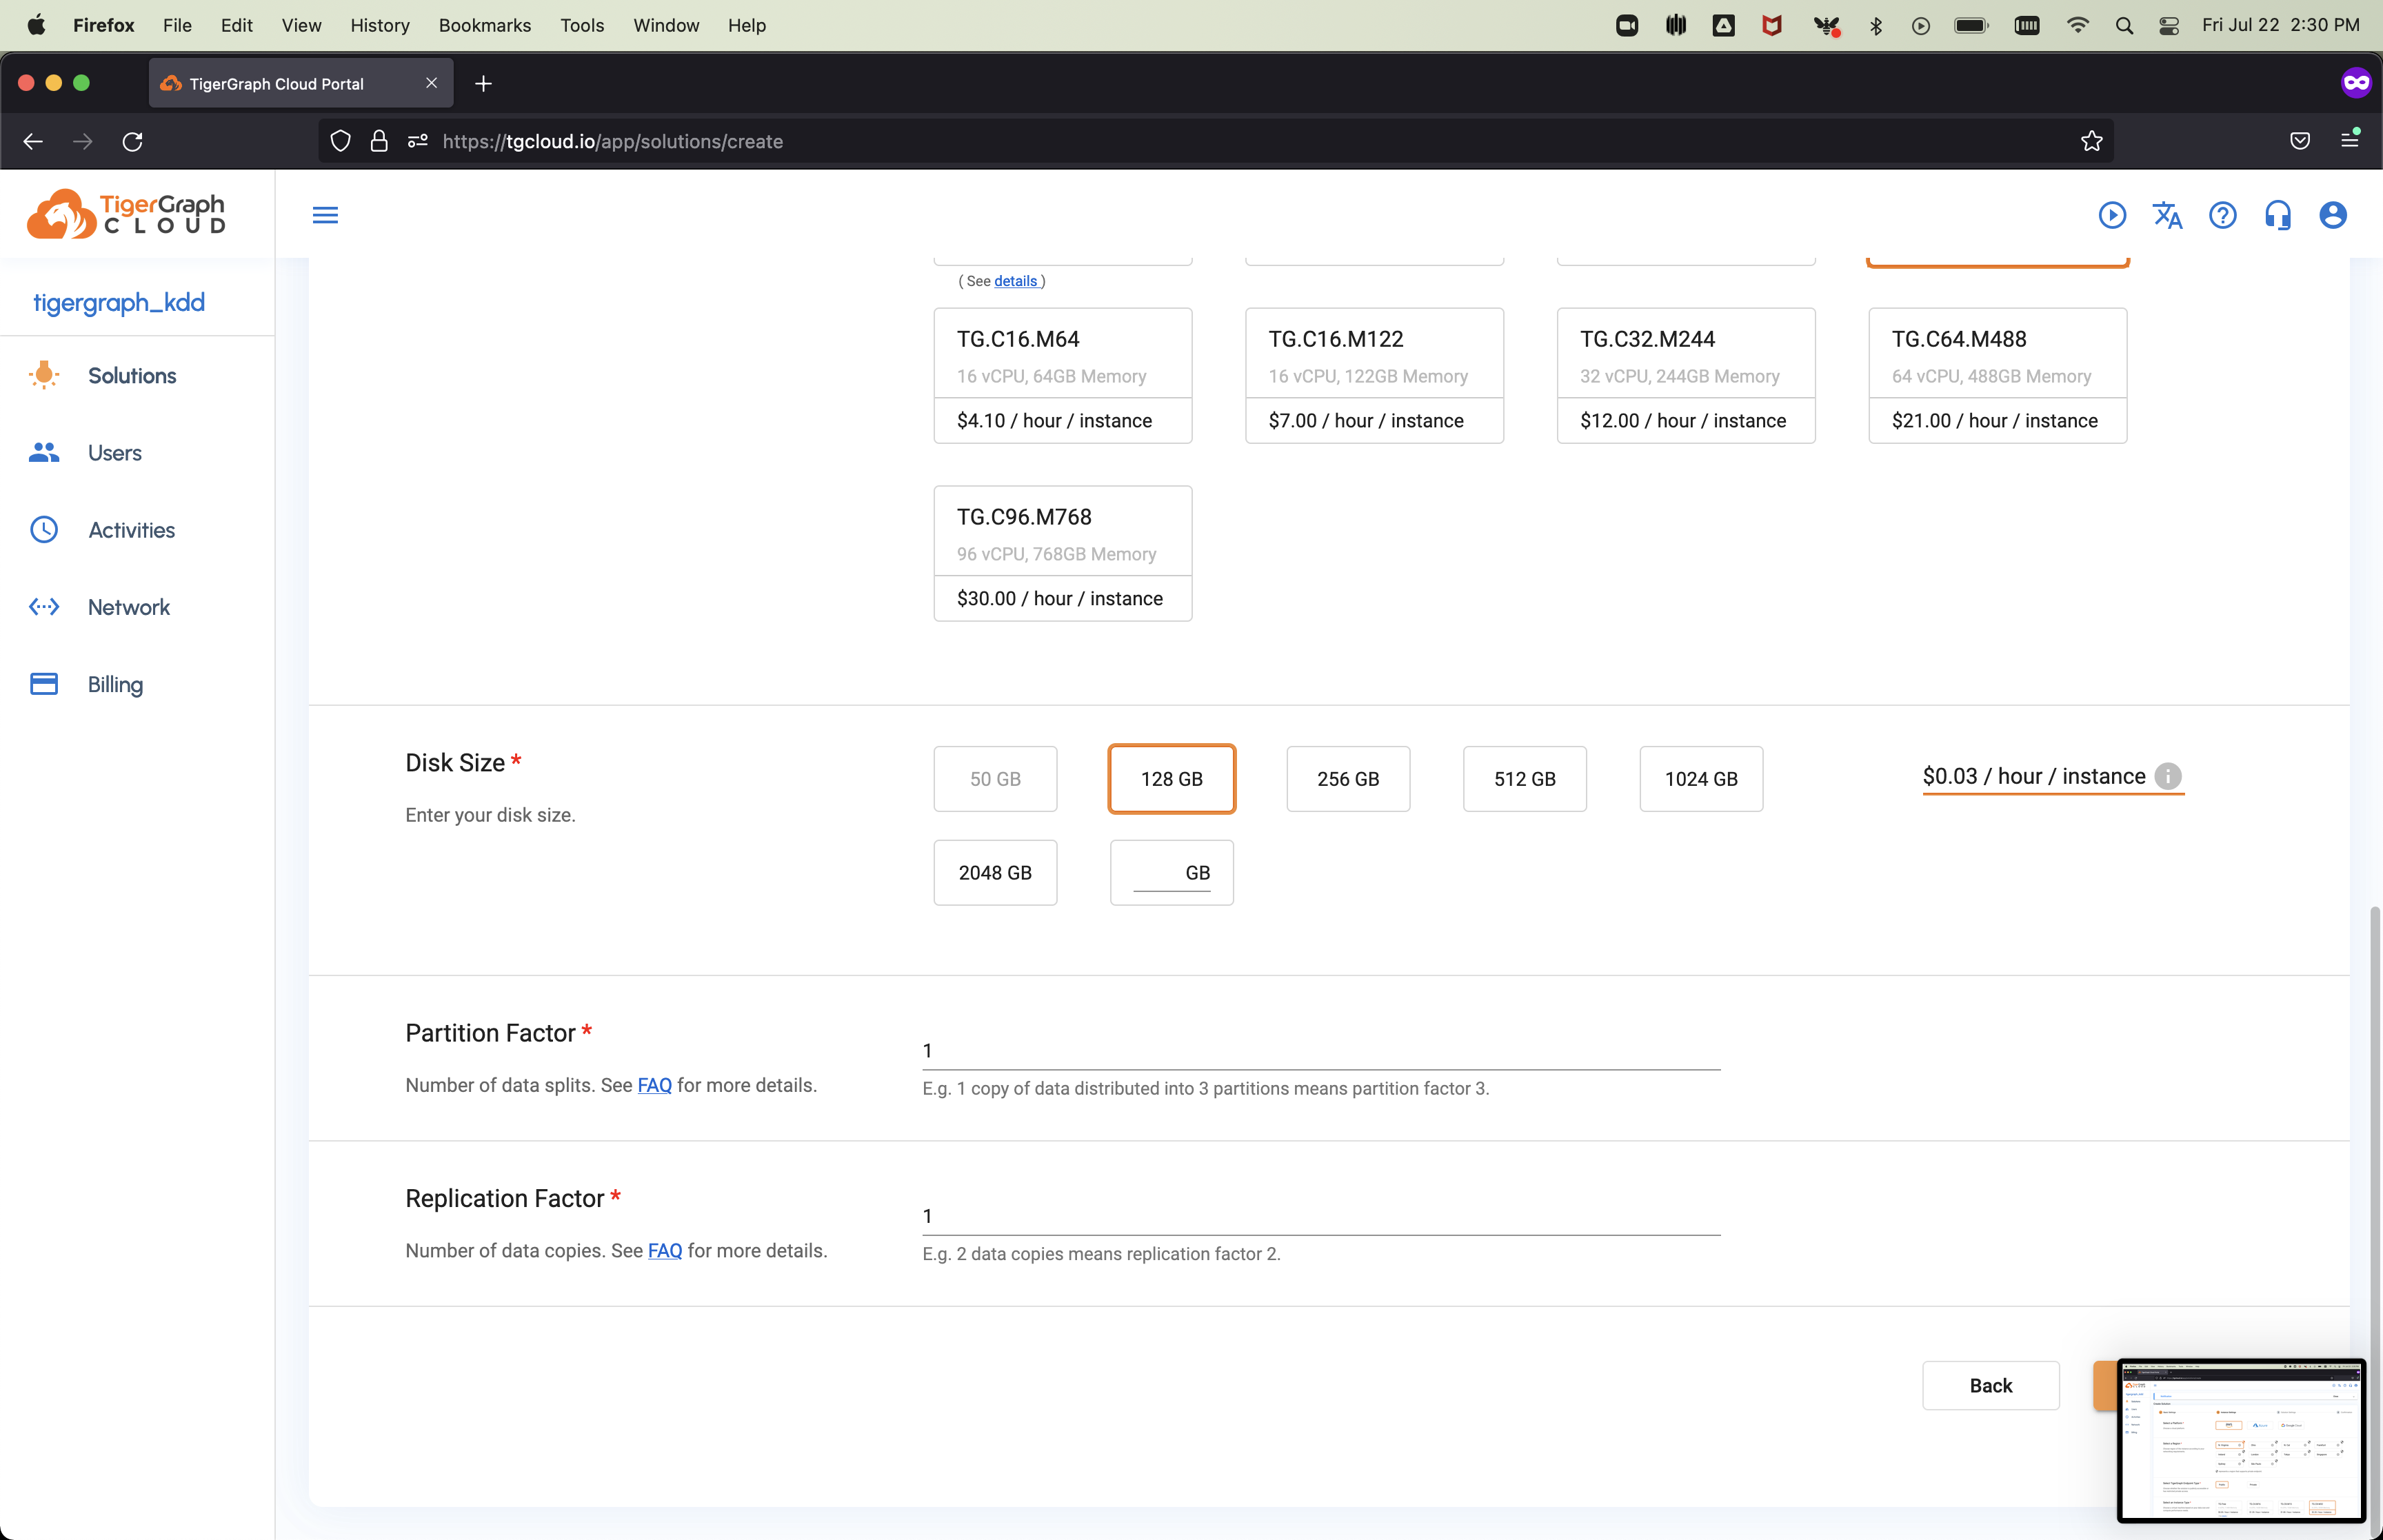Click the hamburger menu icon
This screenshot has height=1540, width=2383.
coord(325,215)
